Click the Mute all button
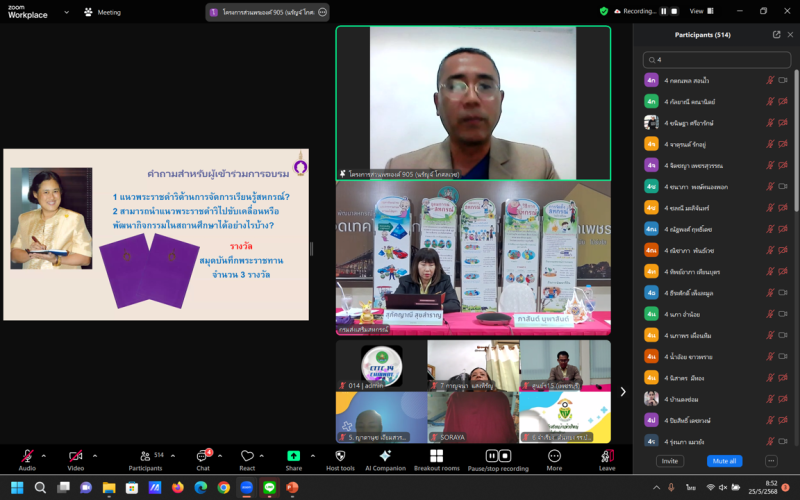The image size is (800, 500). 724,461
